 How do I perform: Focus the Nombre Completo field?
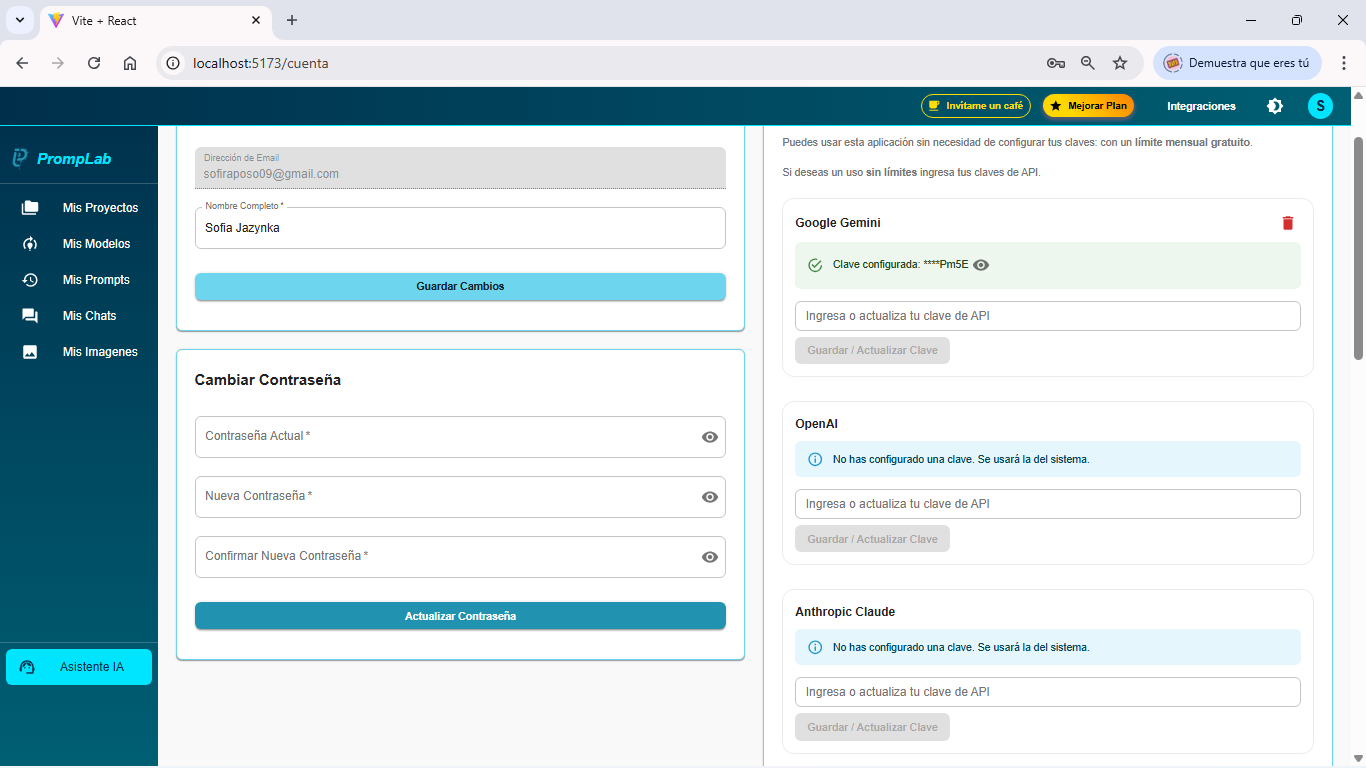click(x=460, y=228)
